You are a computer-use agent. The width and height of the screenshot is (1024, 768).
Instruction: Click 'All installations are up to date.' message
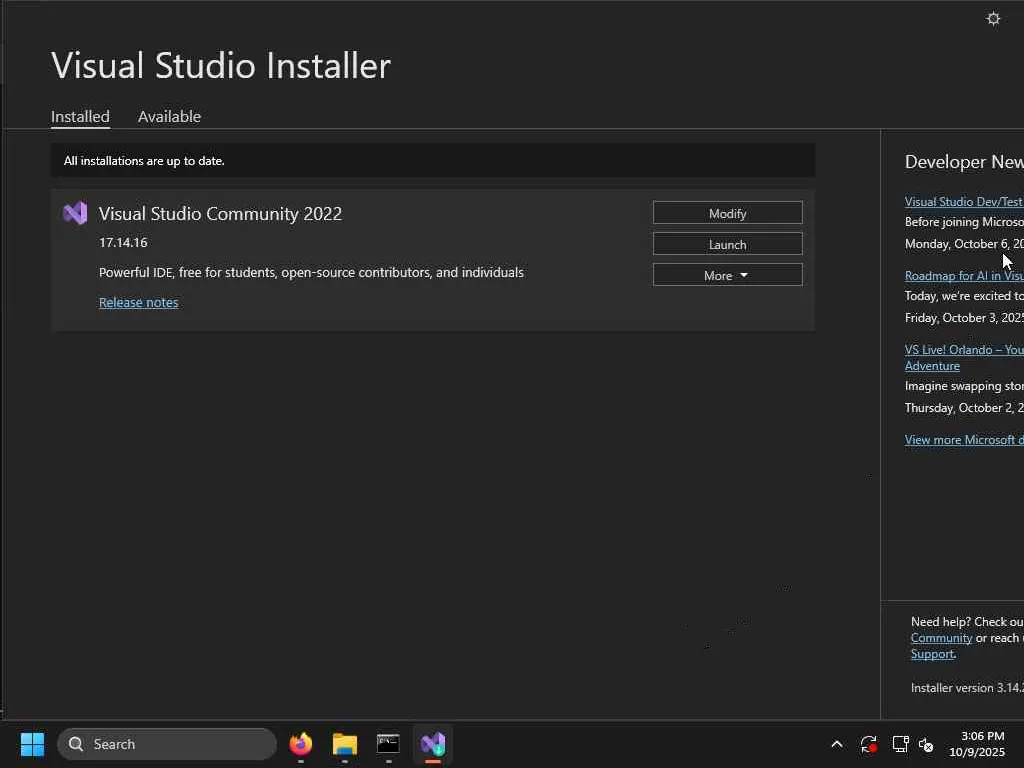pos(144,161)
